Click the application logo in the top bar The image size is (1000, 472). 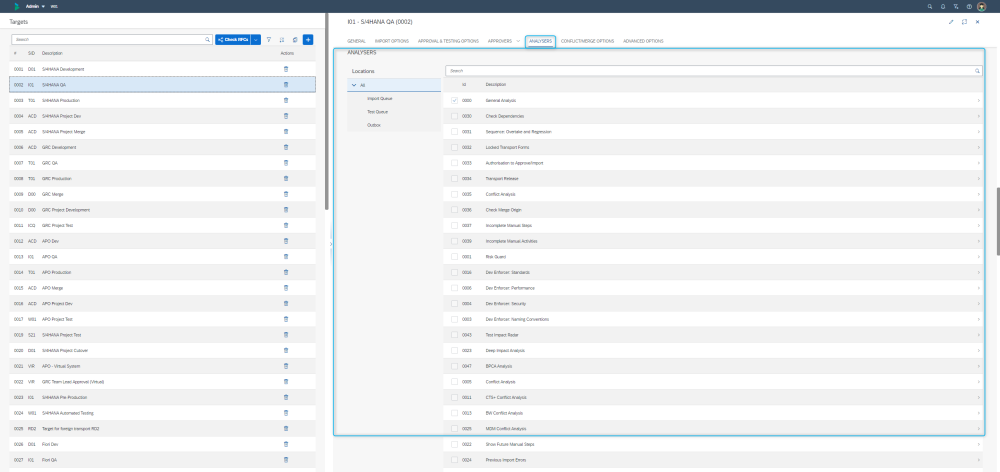(x=17, y=6)
